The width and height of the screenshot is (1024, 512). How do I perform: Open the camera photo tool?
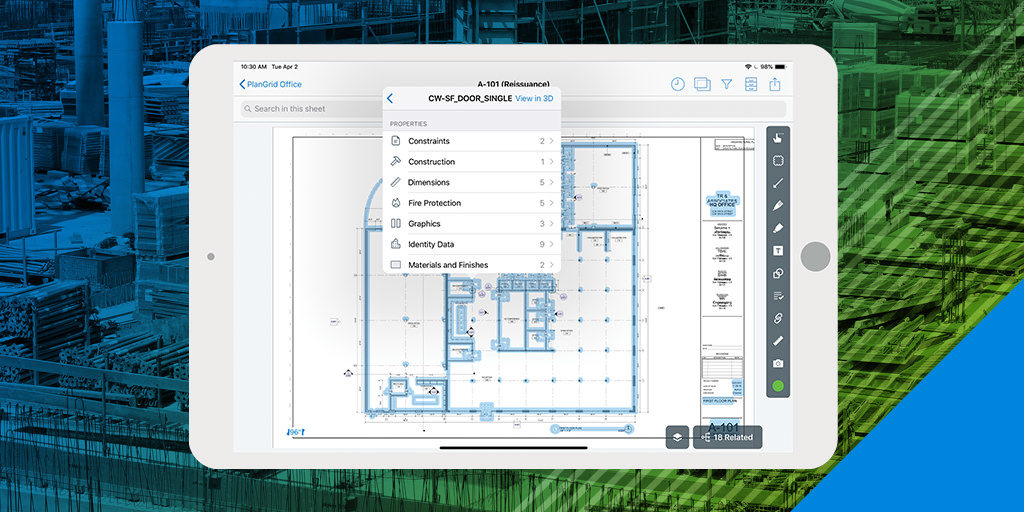778,364
